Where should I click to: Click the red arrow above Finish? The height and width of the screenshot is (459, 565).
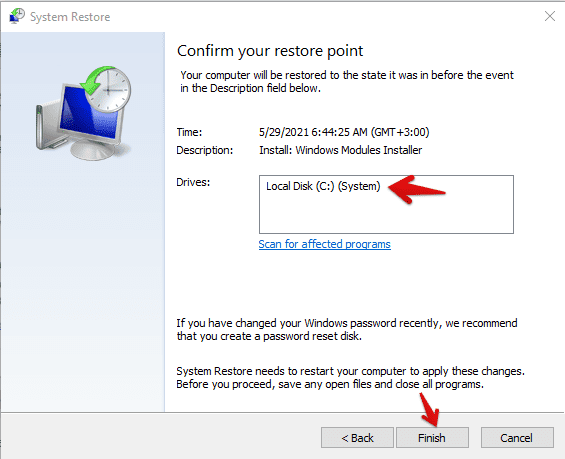pos(430,410)
